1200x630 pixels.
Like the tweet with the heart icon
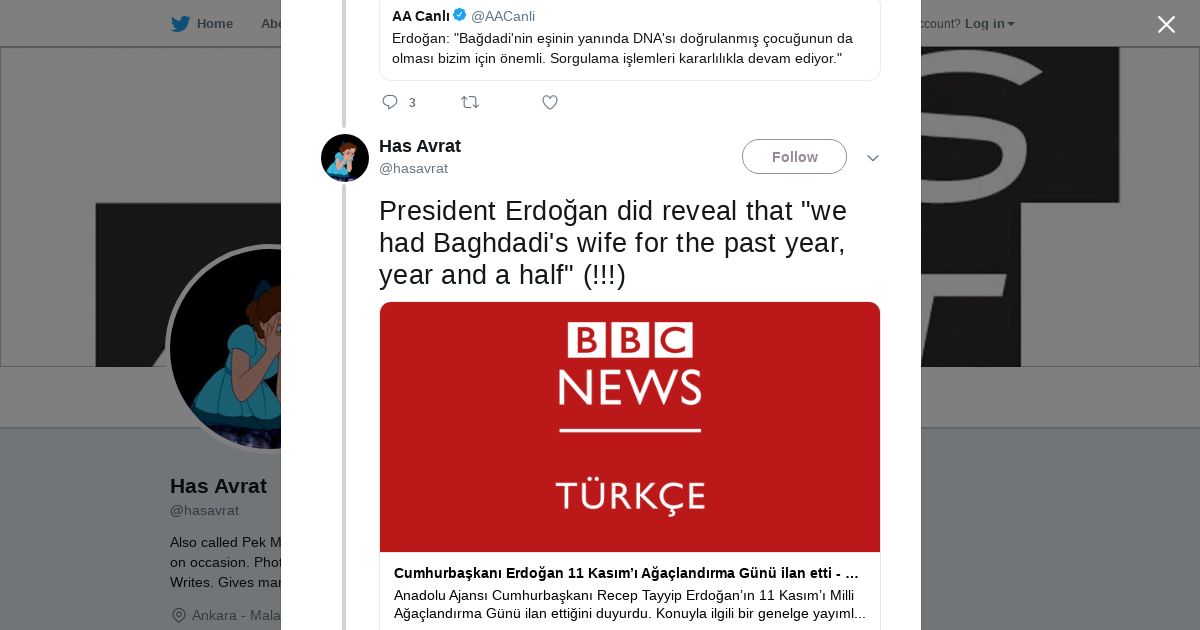550,102
